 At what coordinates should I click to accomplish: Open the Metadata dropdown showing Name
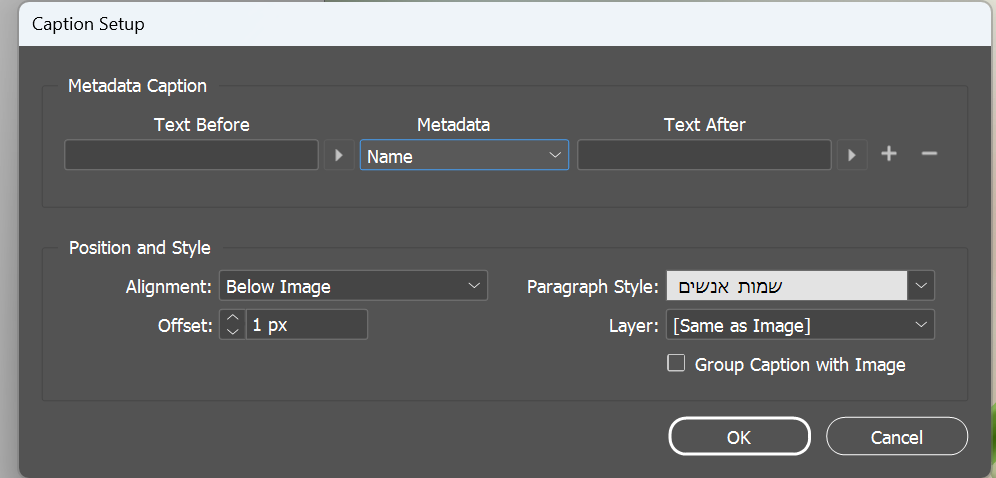tap(464, 155)
